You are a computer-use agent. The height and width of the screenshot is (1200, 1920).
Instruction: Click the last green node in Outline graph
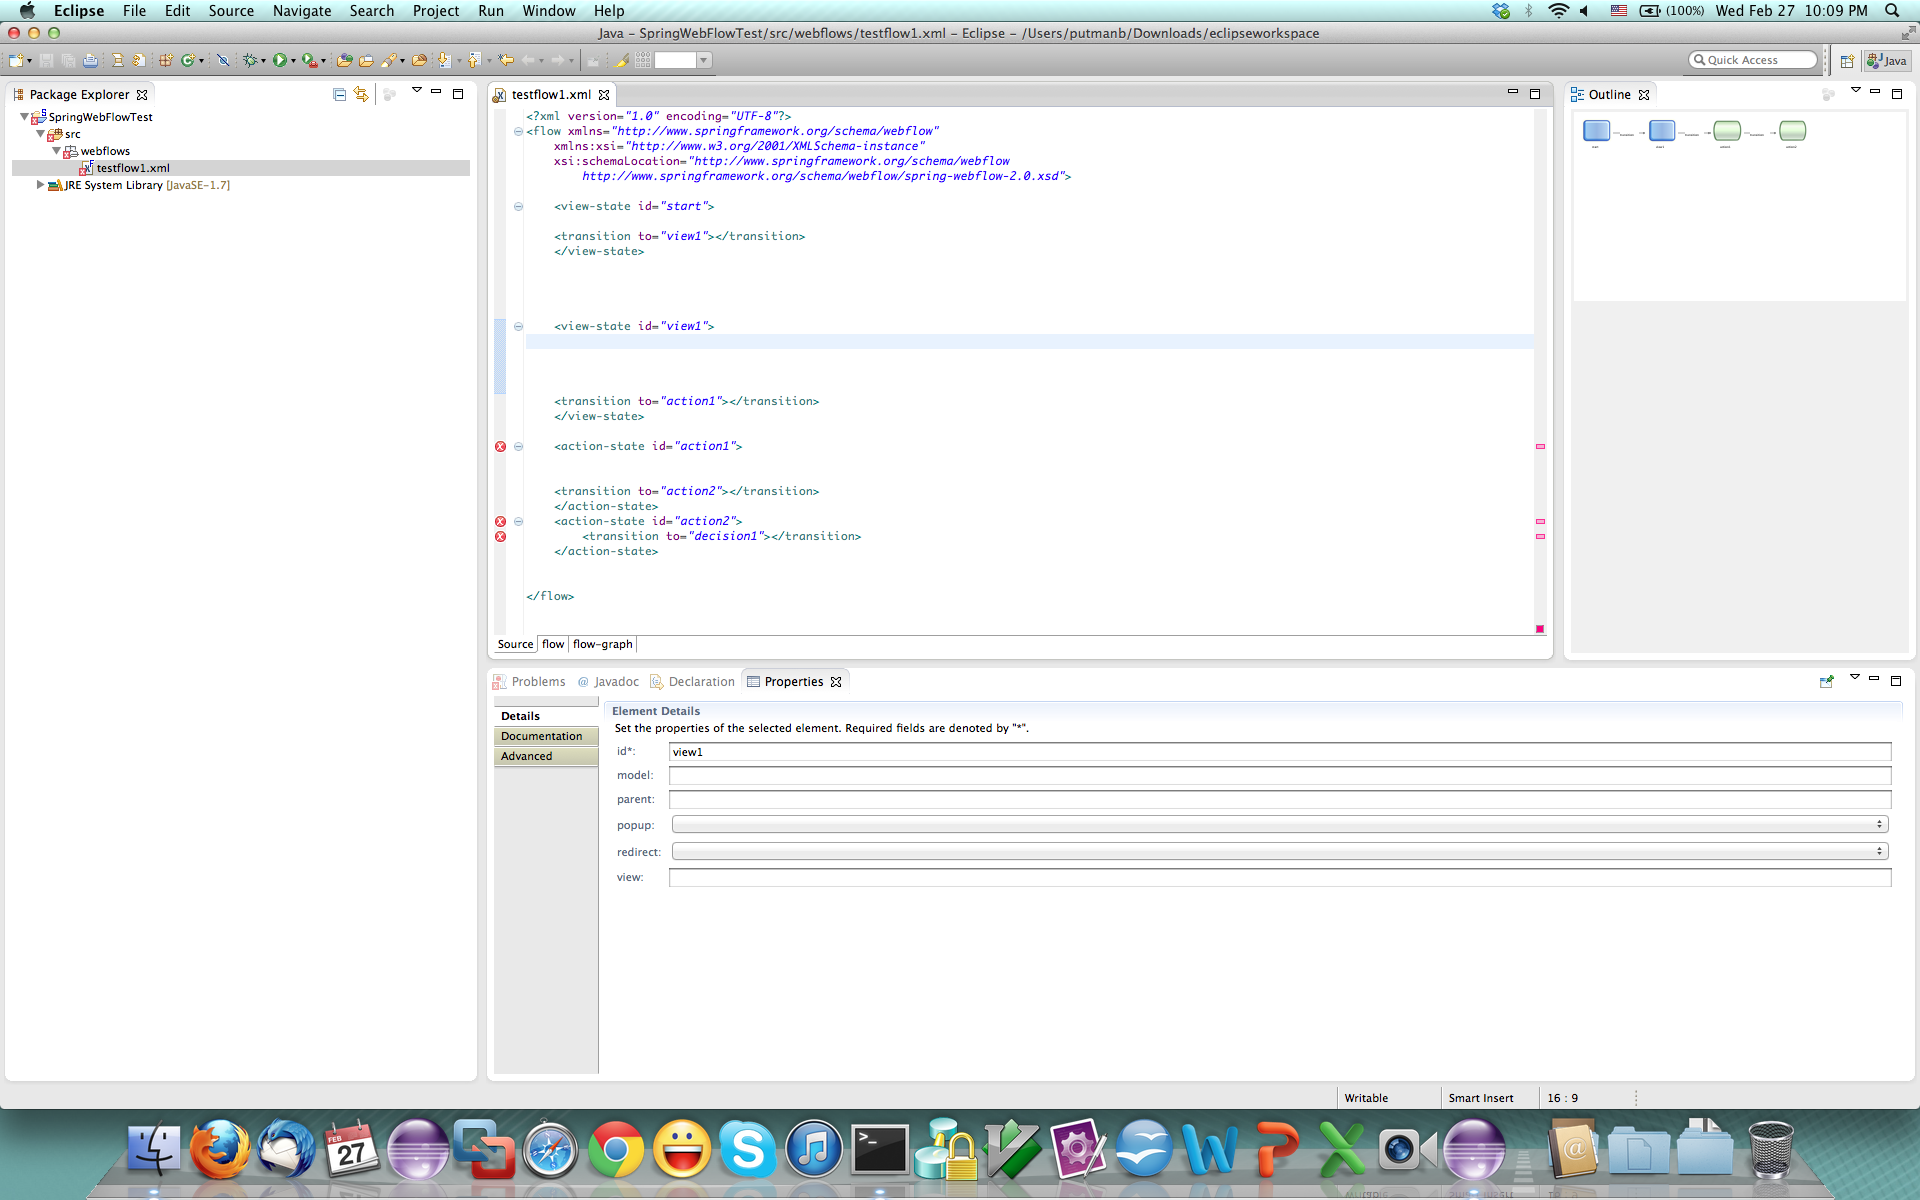coord(1793,131)
